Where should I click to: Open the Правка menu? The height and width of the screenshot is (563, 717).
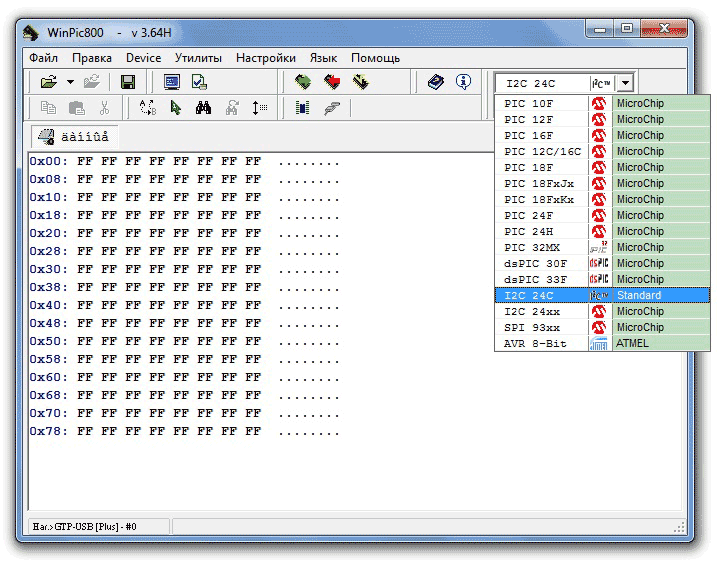click(92, 58)
